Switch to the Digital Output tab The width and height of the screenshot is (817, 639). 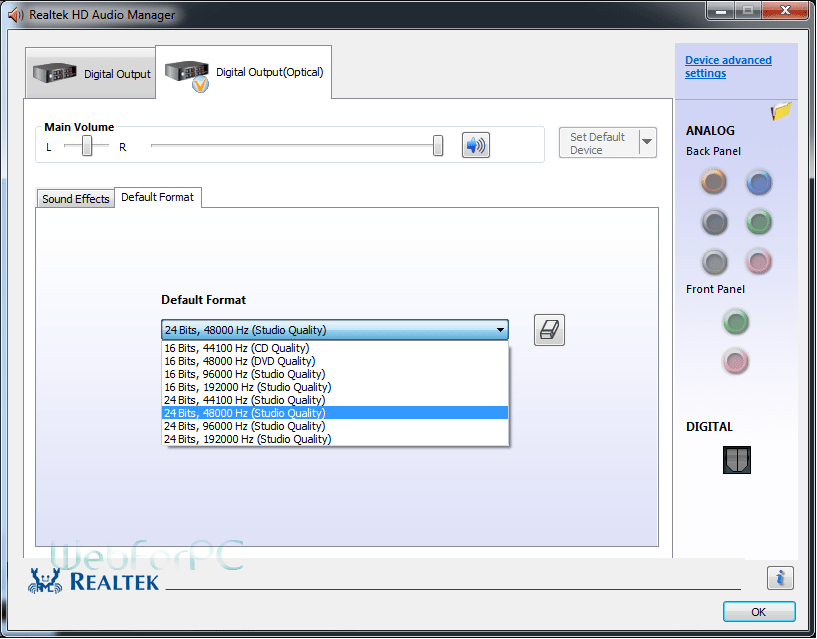pos(91,73)
